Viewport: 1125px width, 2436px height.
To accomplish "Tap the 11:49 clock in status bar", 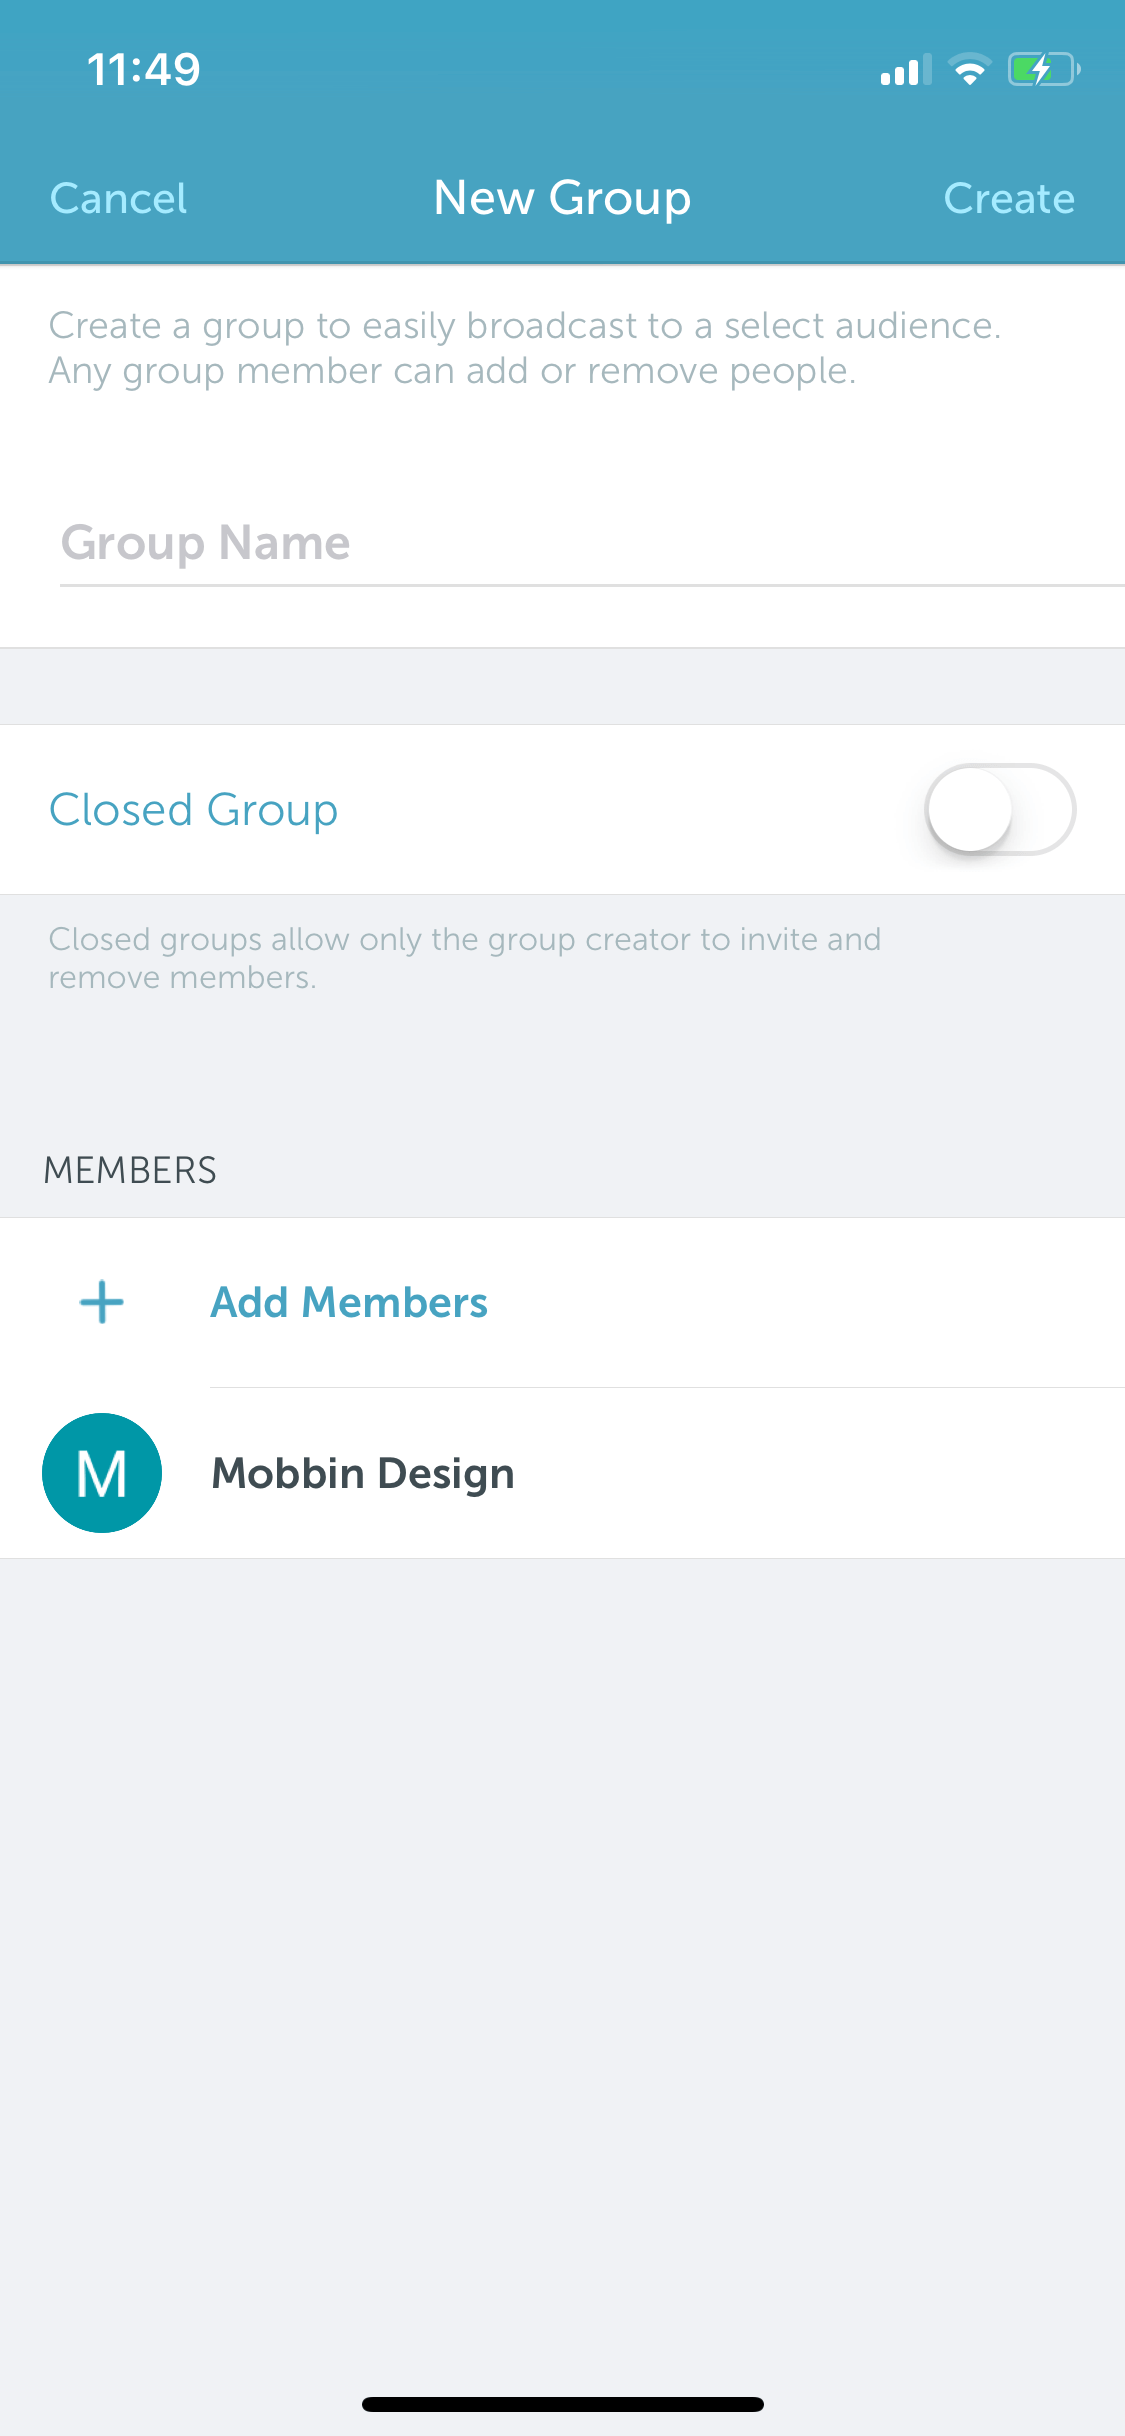I will coord(144,69).
